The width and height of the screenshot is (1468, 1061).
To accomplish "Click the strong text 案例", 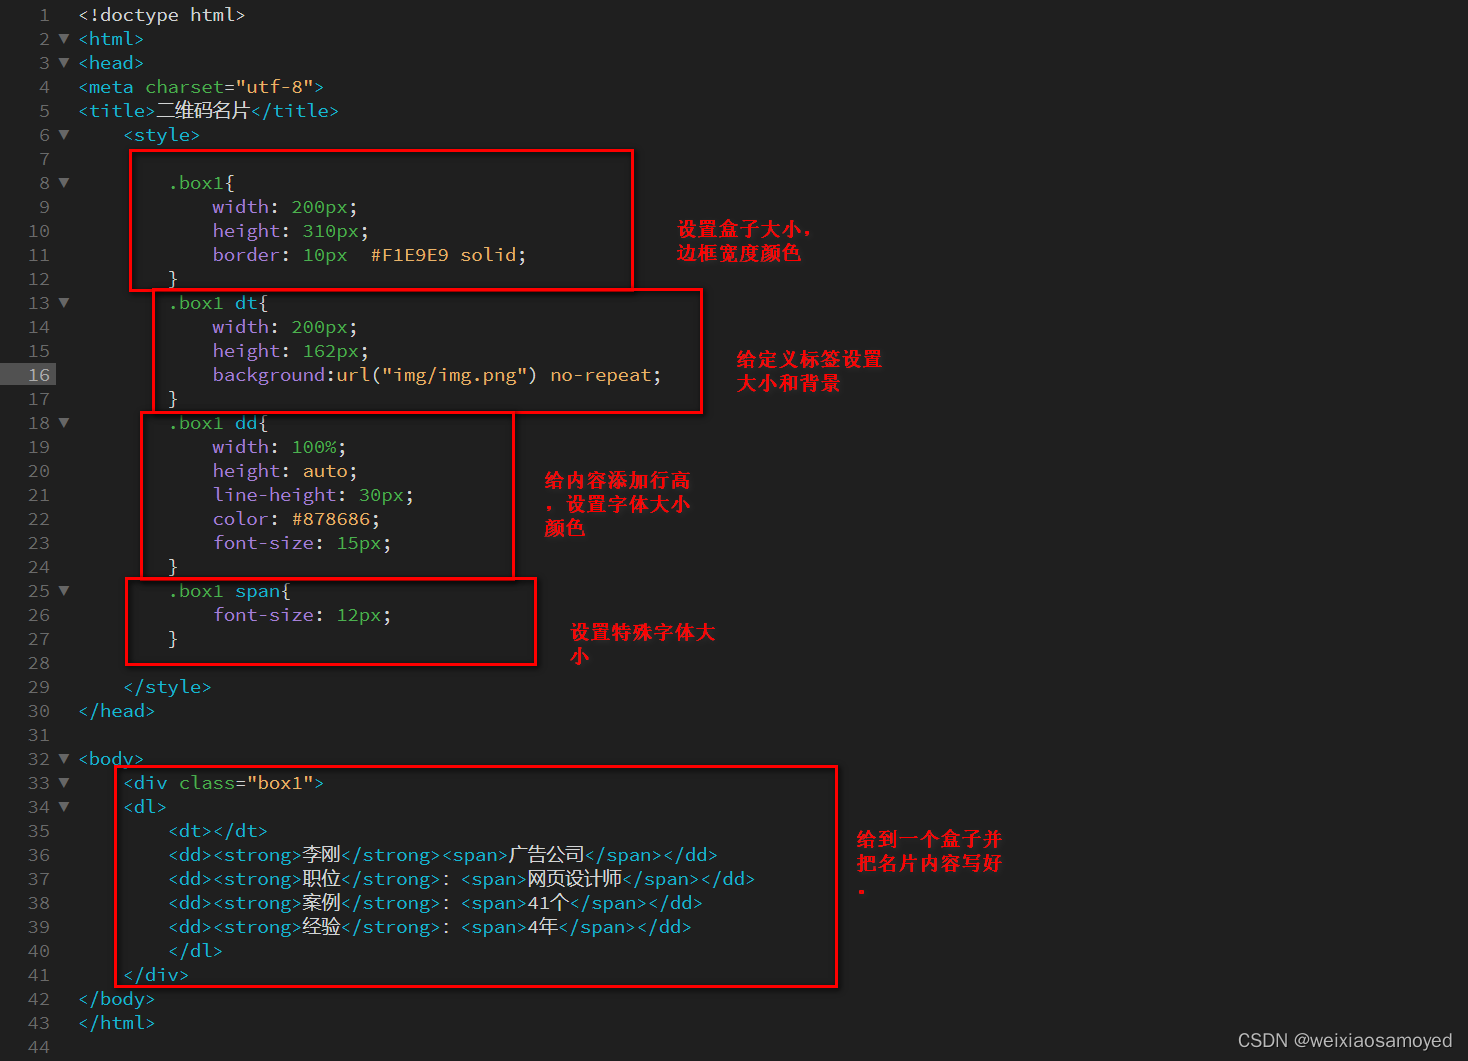I will pos(322,902).
